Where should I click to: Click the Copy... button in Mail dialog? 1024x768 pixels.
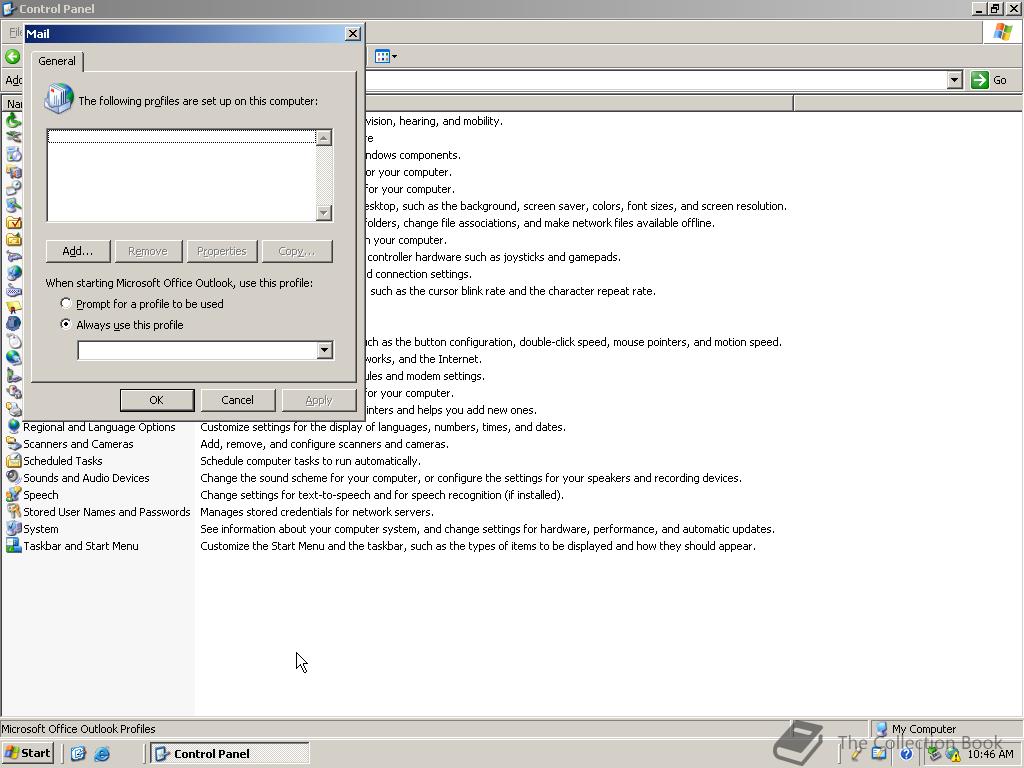296,251
